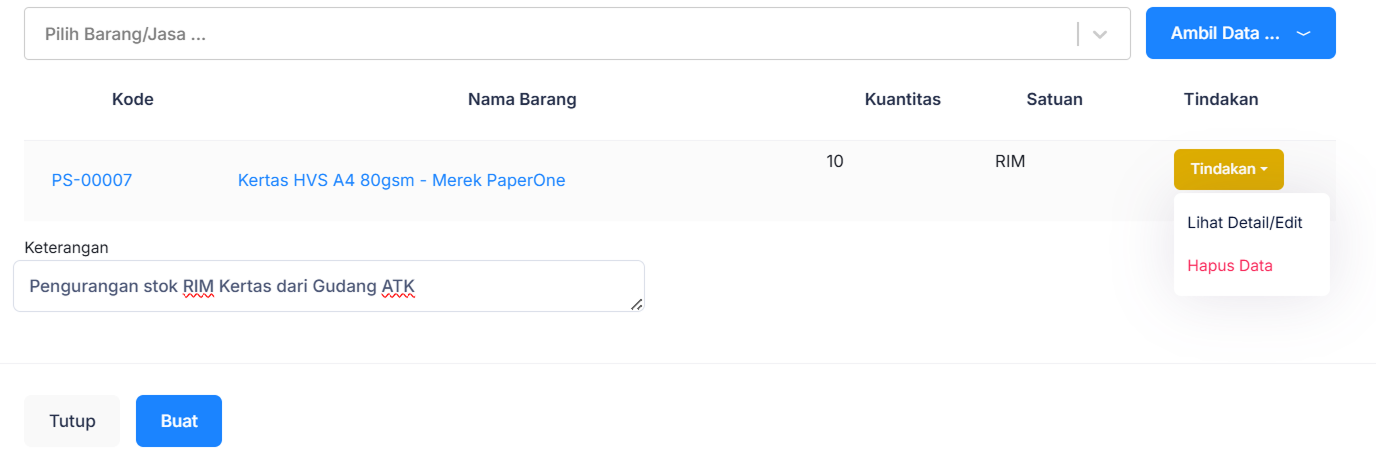Click the RIM unit cell
Image resolution: width=1376 pixels, height=469 pixels.
[1010, 161]
